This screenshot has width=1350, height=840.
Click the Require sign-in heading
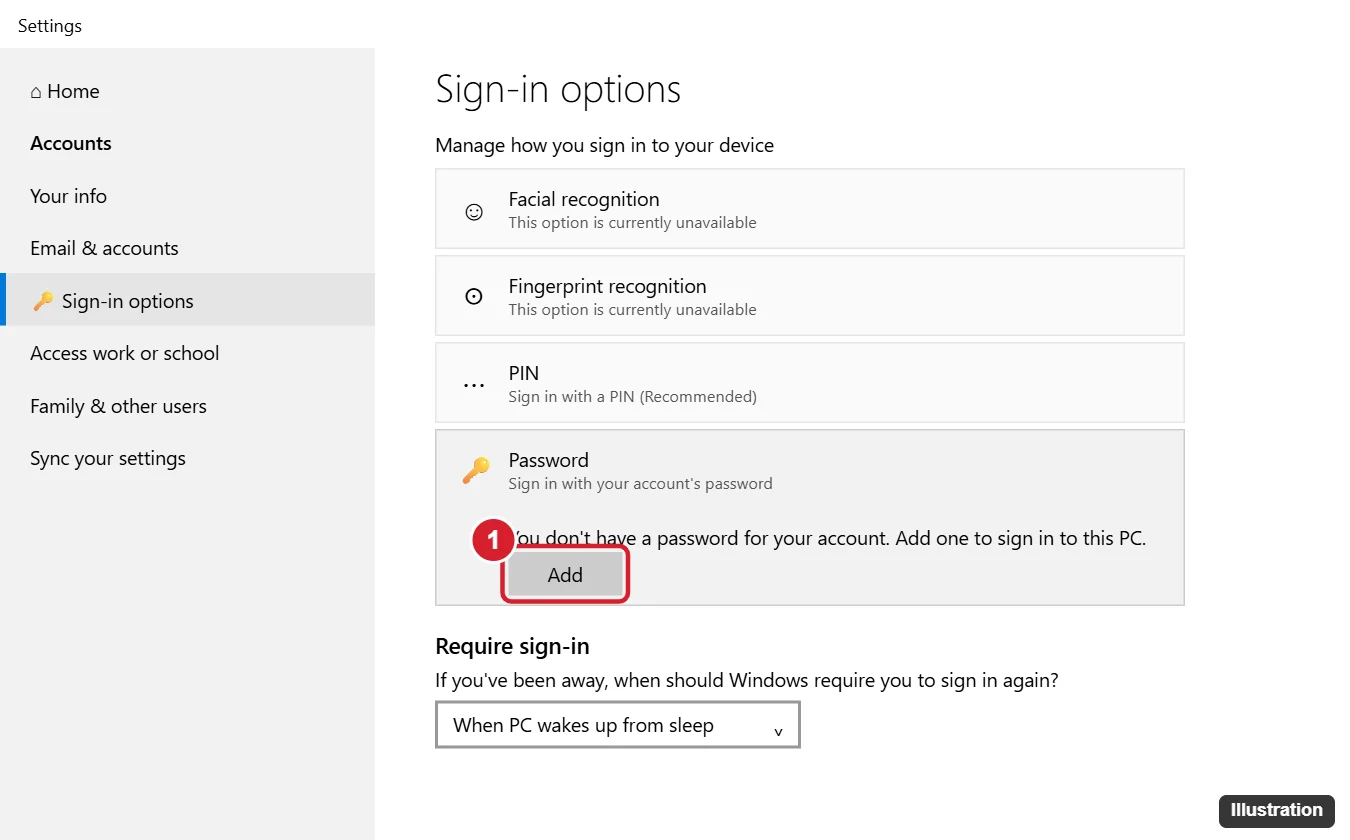[512, 646]
